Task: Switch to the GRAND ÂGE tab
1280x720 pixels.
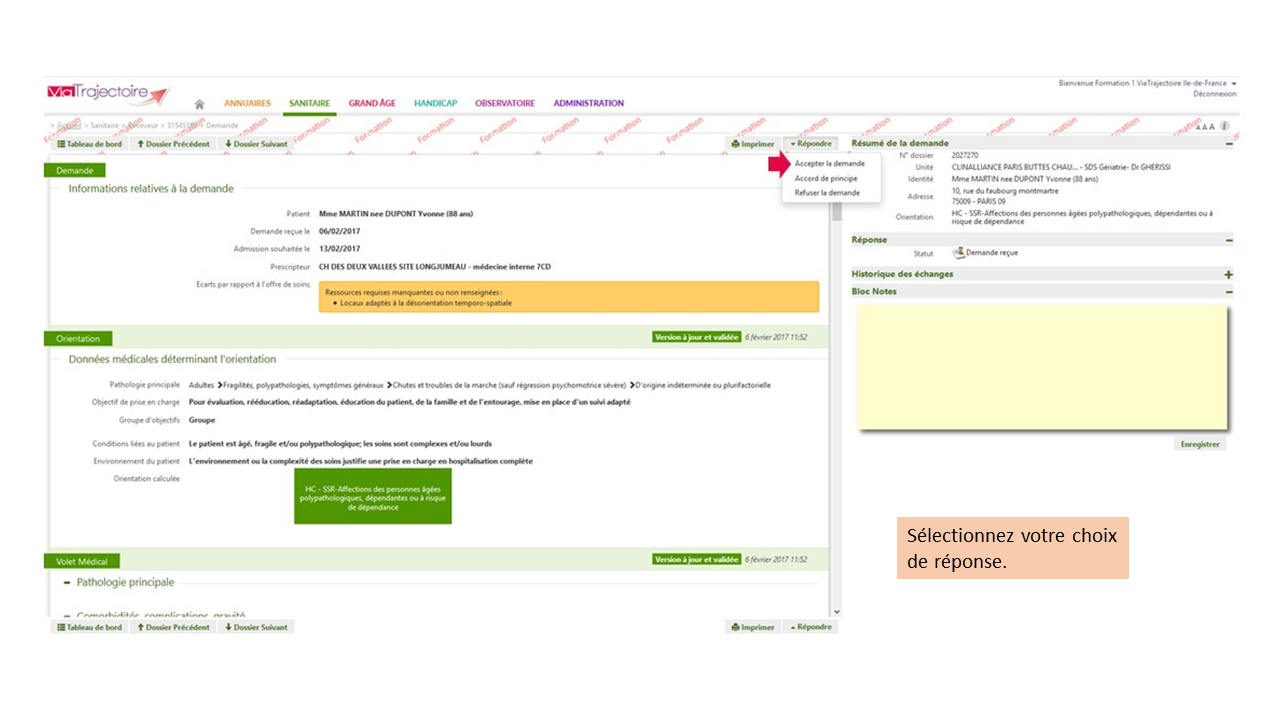Action: [x=372, y=103]
